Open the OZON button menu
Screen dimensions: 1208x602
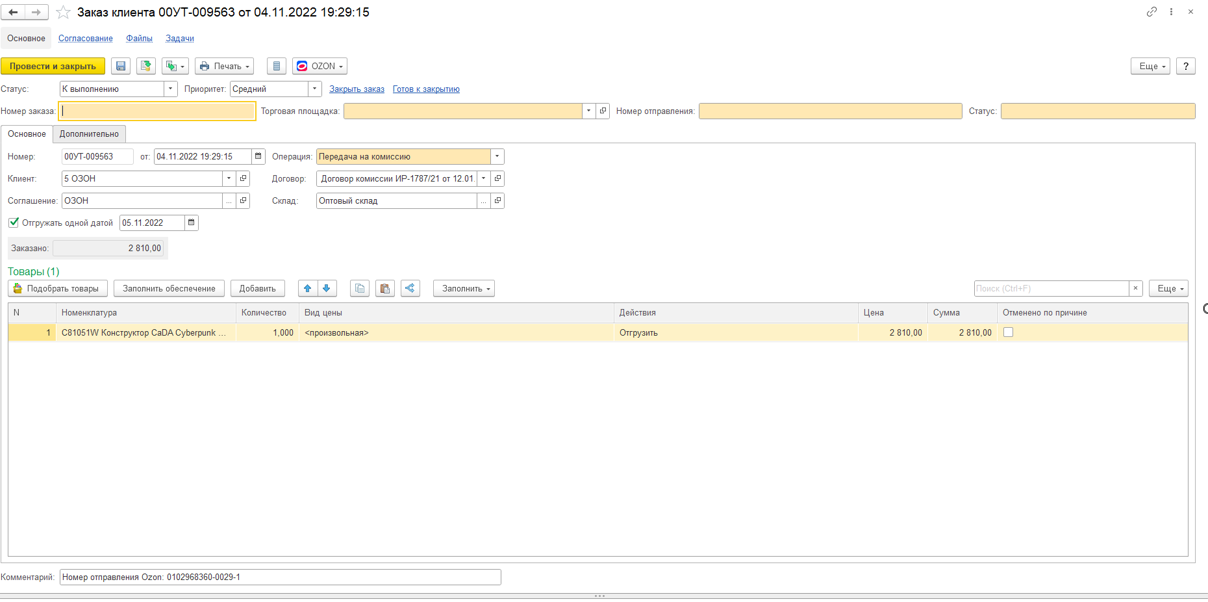coord(320,66)
